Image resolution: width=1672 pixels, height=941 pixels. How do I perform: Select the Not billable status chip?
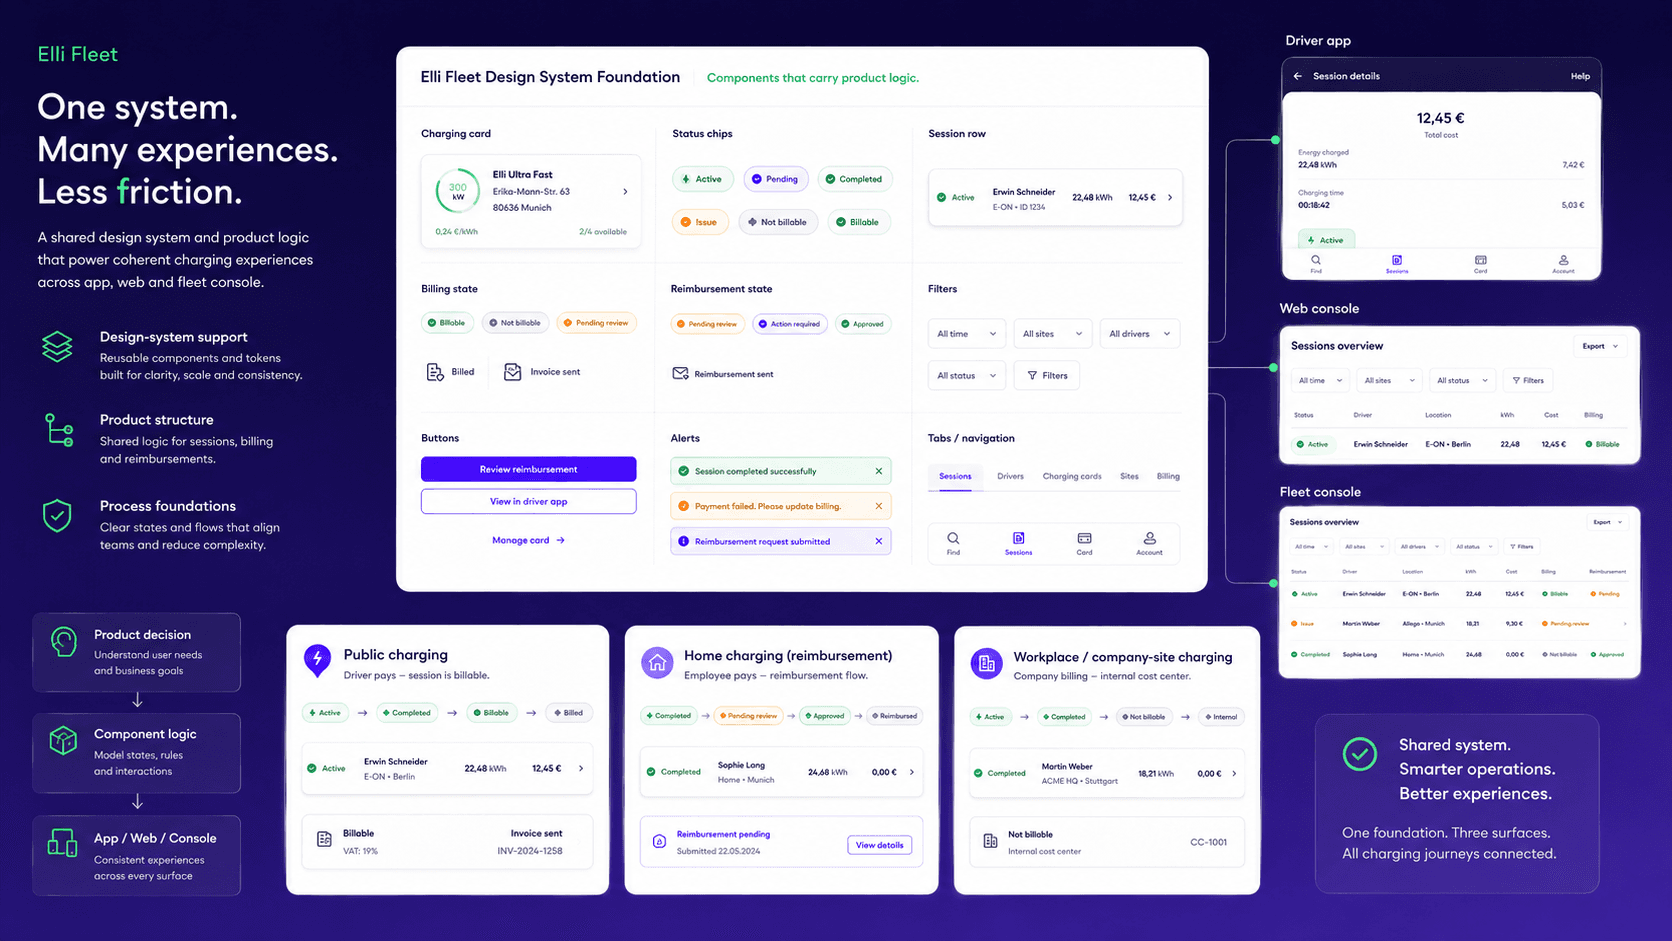778,222
